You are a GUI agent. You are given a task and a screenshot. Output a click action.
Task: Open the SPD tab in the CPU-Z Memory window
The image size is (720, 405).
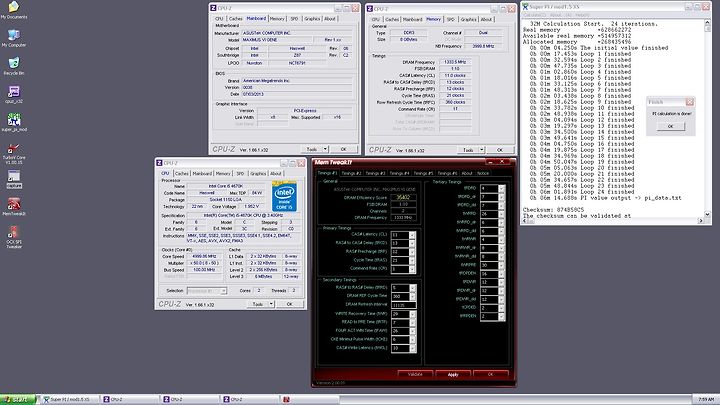tap(450, 19)
